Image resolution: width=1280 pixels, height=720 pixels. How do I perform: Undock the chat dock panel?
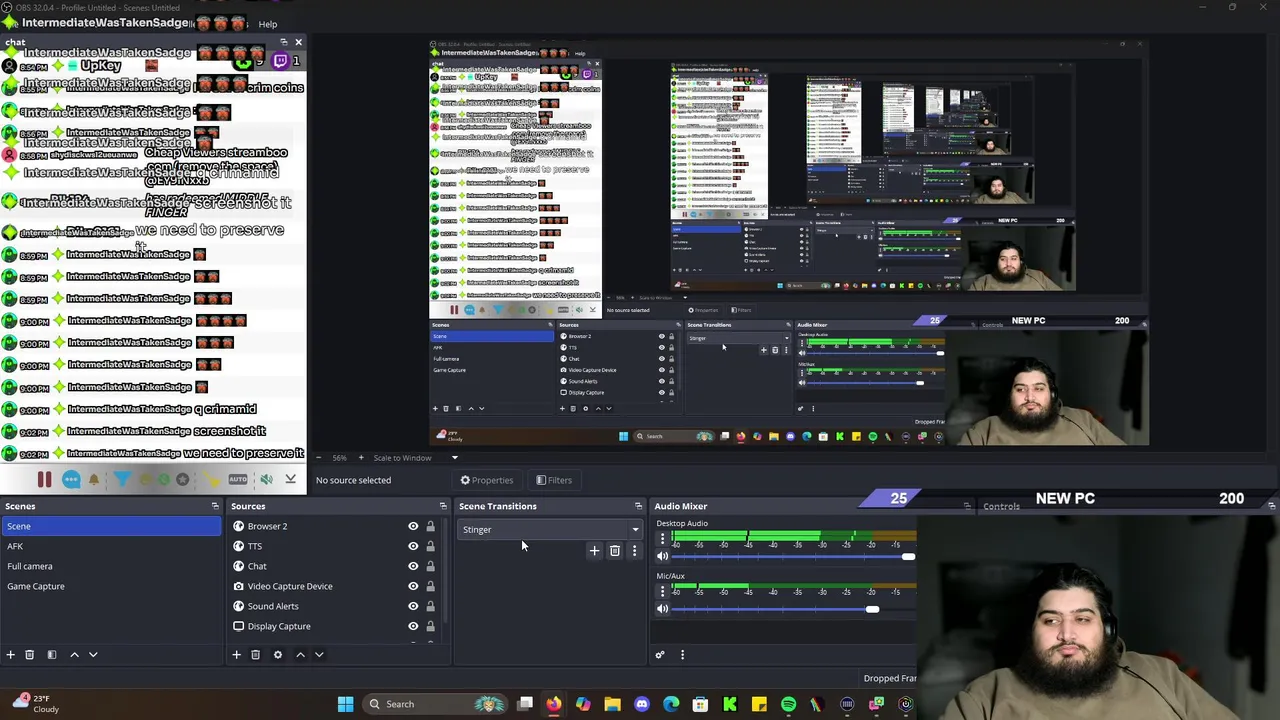283,42
